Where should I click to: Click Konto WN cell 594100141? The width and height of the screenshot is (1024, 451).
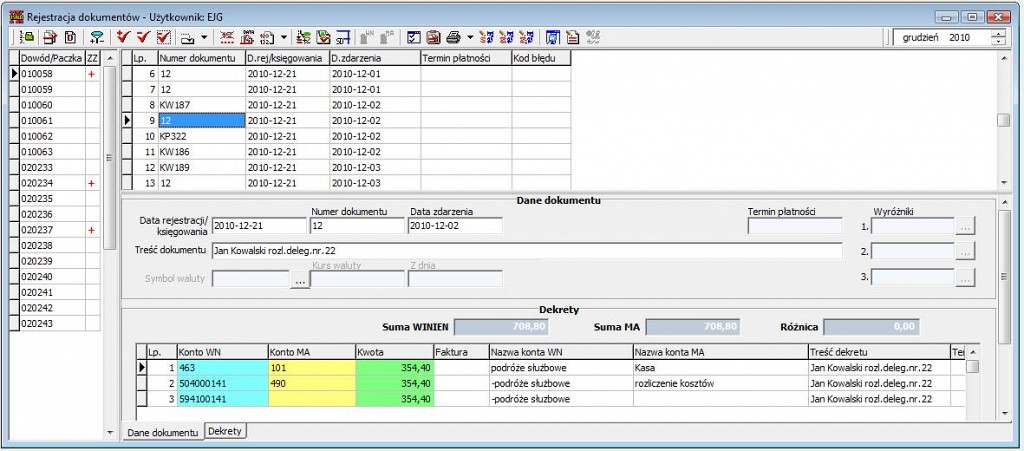pos(222,399)
